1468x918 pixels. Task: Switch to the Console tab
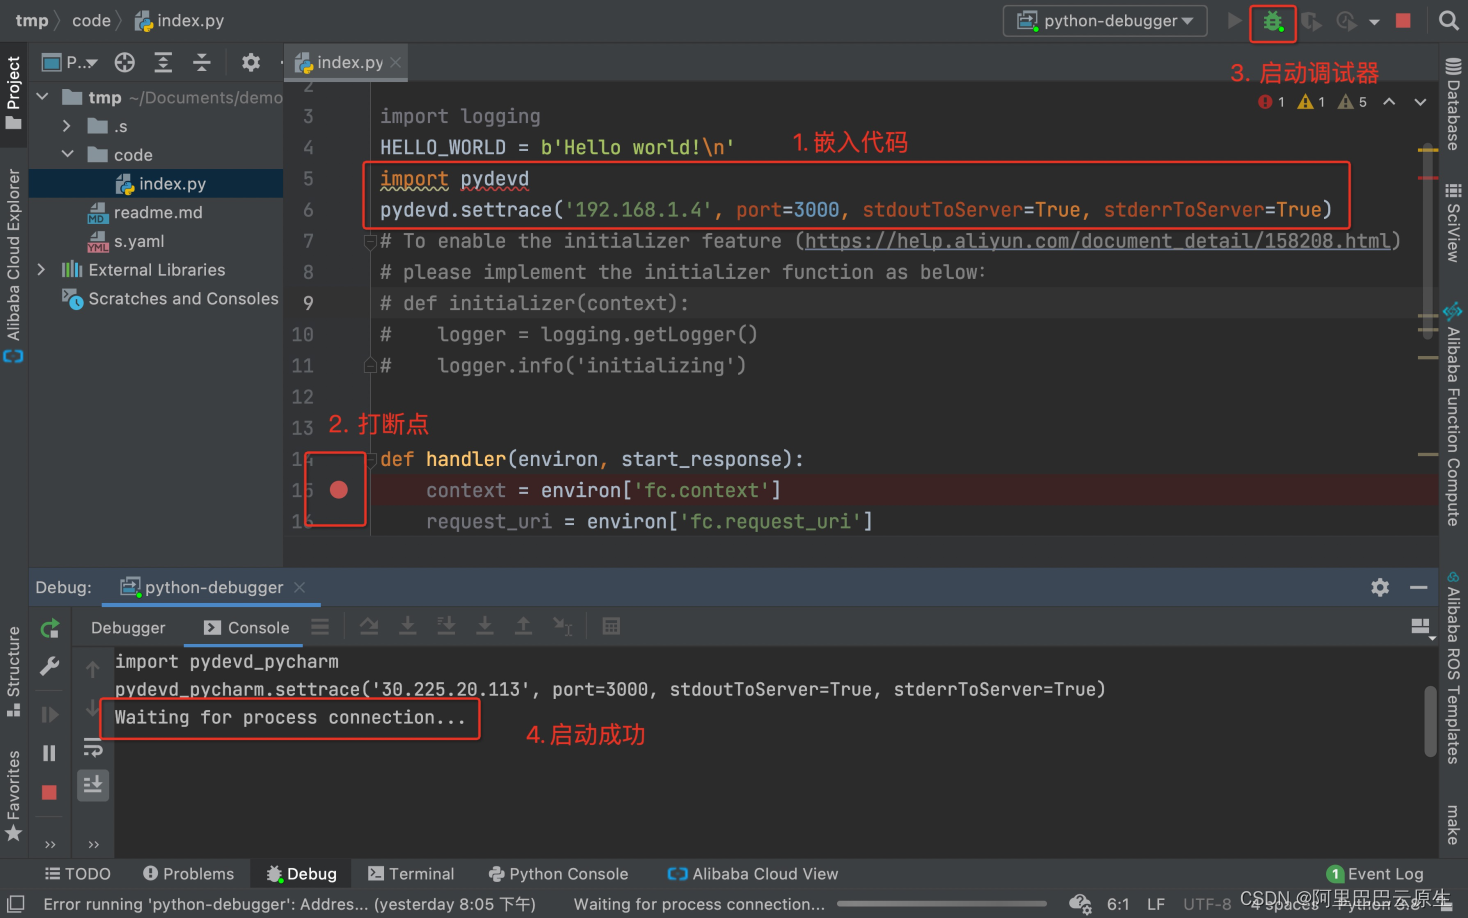point(247,628)
